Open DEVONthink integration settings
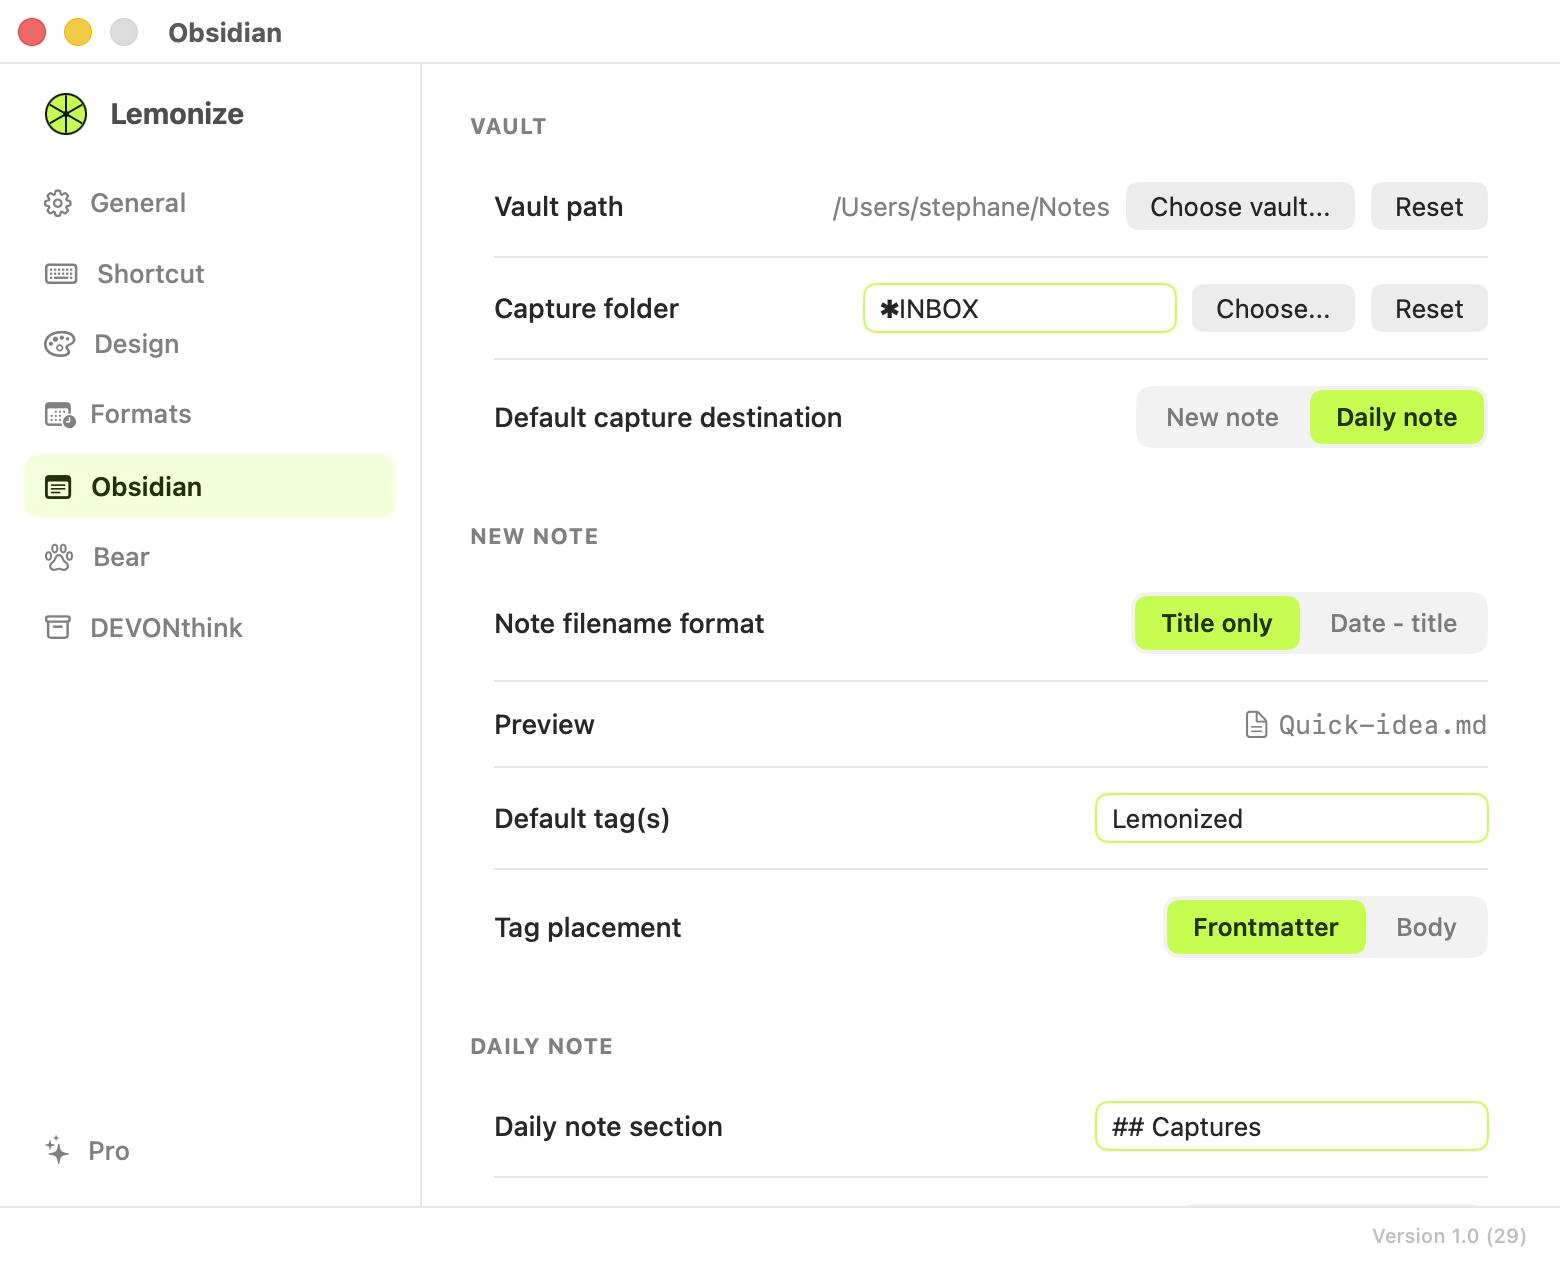This screenshot has width=1560, height=1264. point(210,627)
